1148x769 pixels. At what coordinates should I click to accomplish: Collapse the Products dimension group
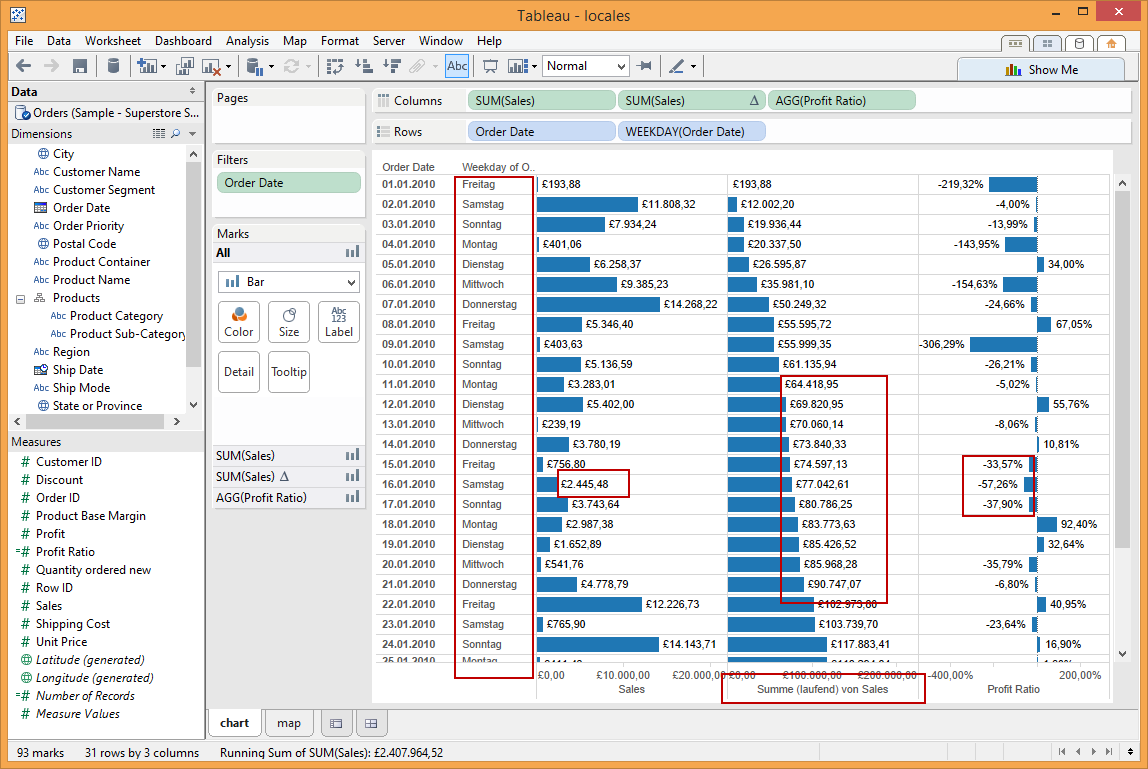click(x=20, y=297)
